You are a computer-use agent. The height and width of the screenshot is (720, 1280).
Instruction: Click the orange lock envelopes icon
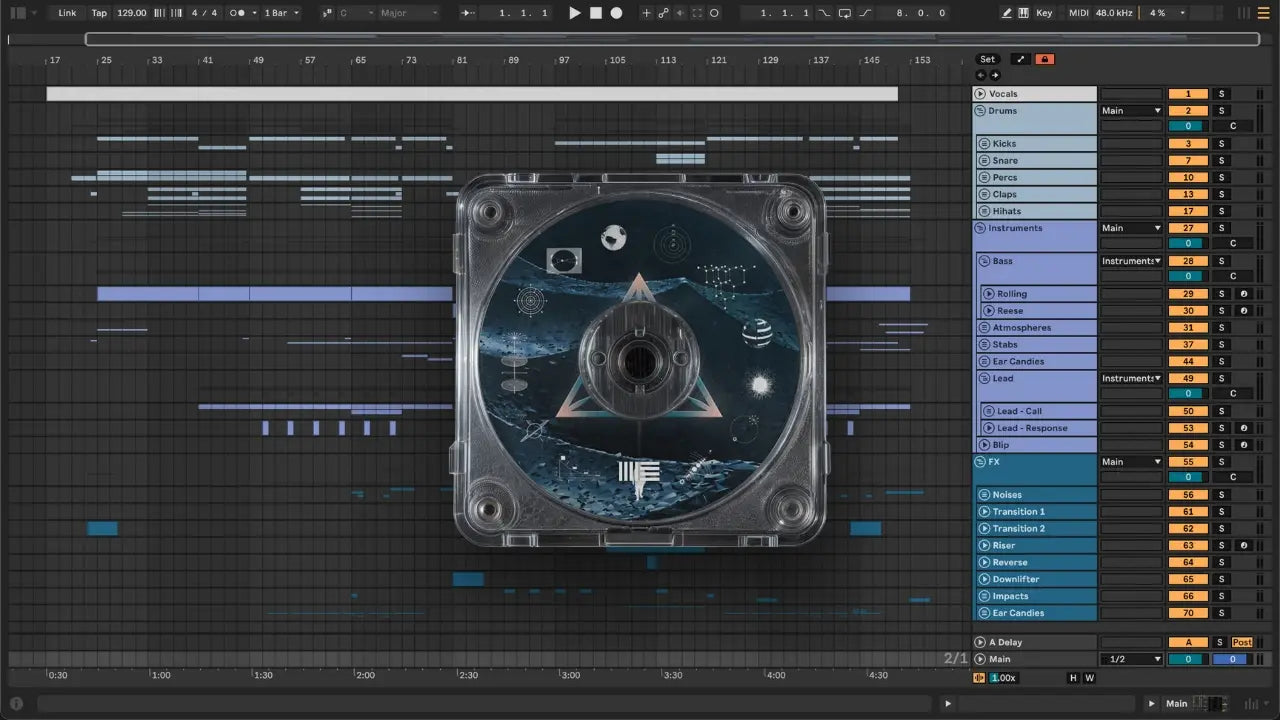pyautogui.click(x=1045, y=59)
